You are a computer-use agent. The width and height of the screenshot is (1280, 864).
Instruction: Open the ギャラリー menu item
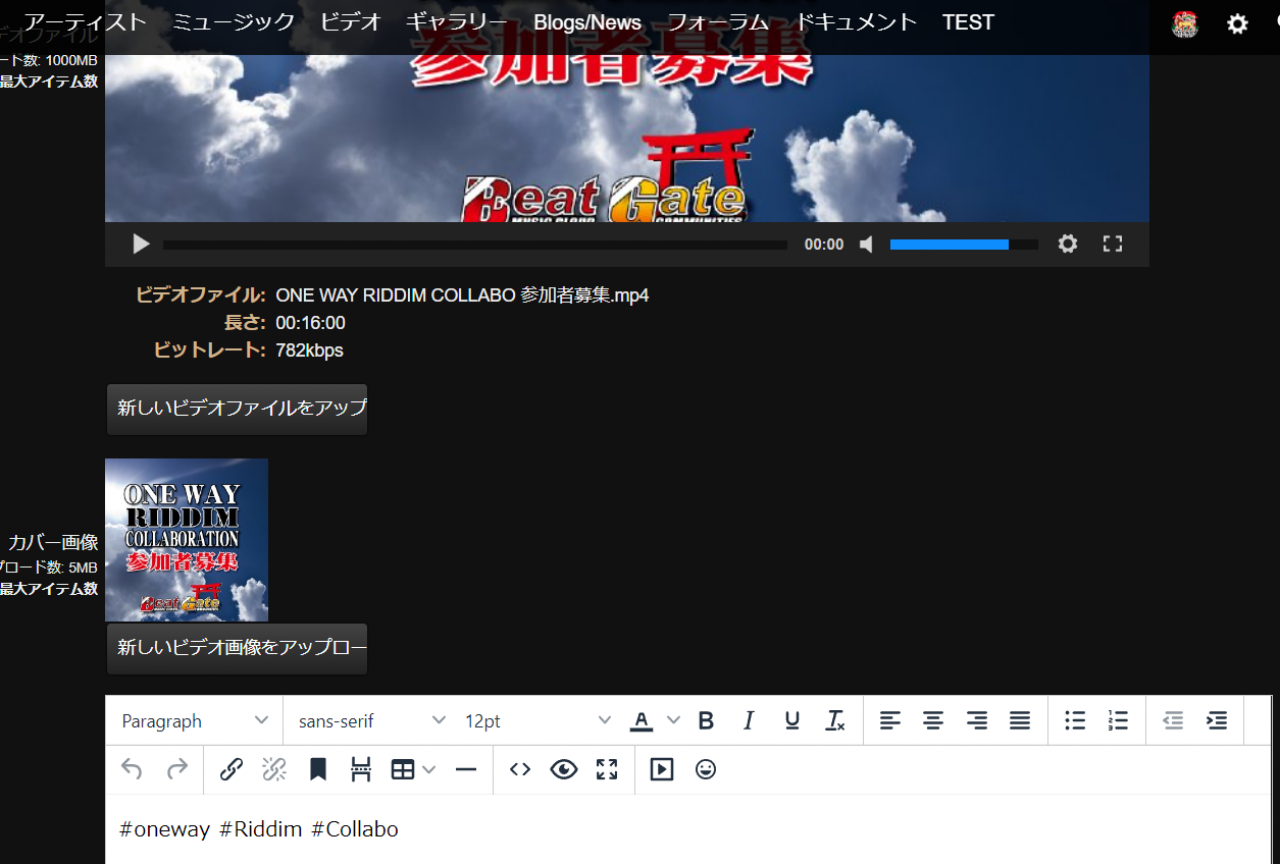click(457, 22)
